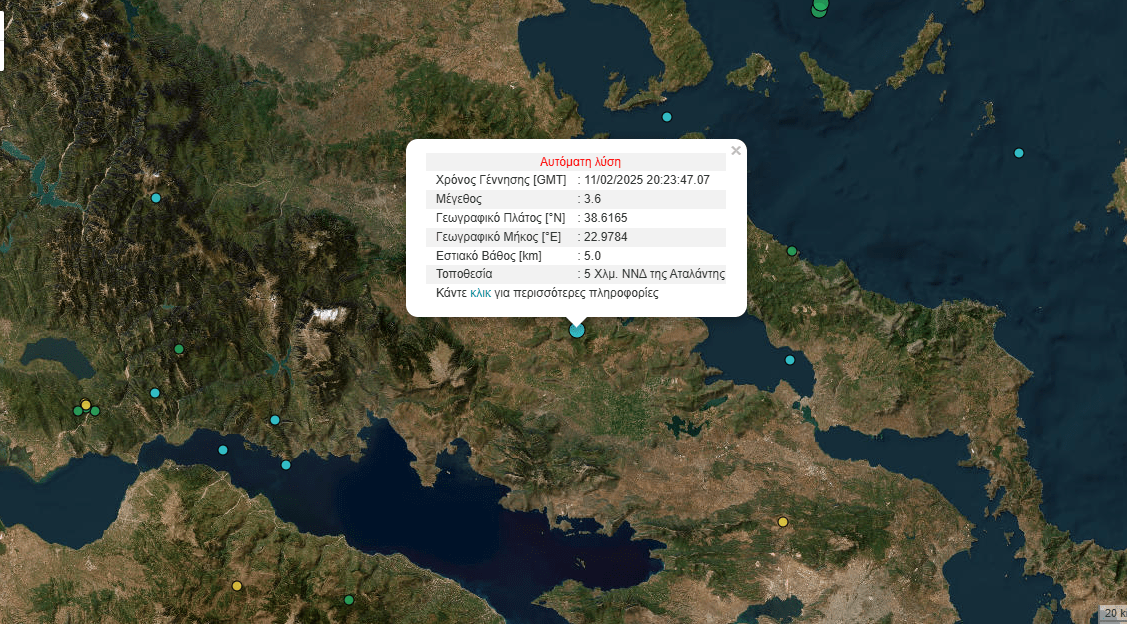
Task: Open the 'κλικ' link for more information
Action: click(x=480, y=294)
